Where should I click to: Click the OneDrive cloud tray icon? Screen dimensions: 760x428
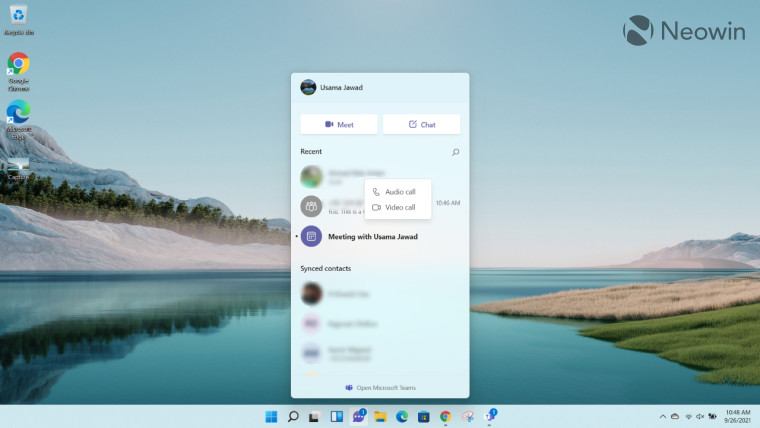pyautogui.click(x=675, y=416)
